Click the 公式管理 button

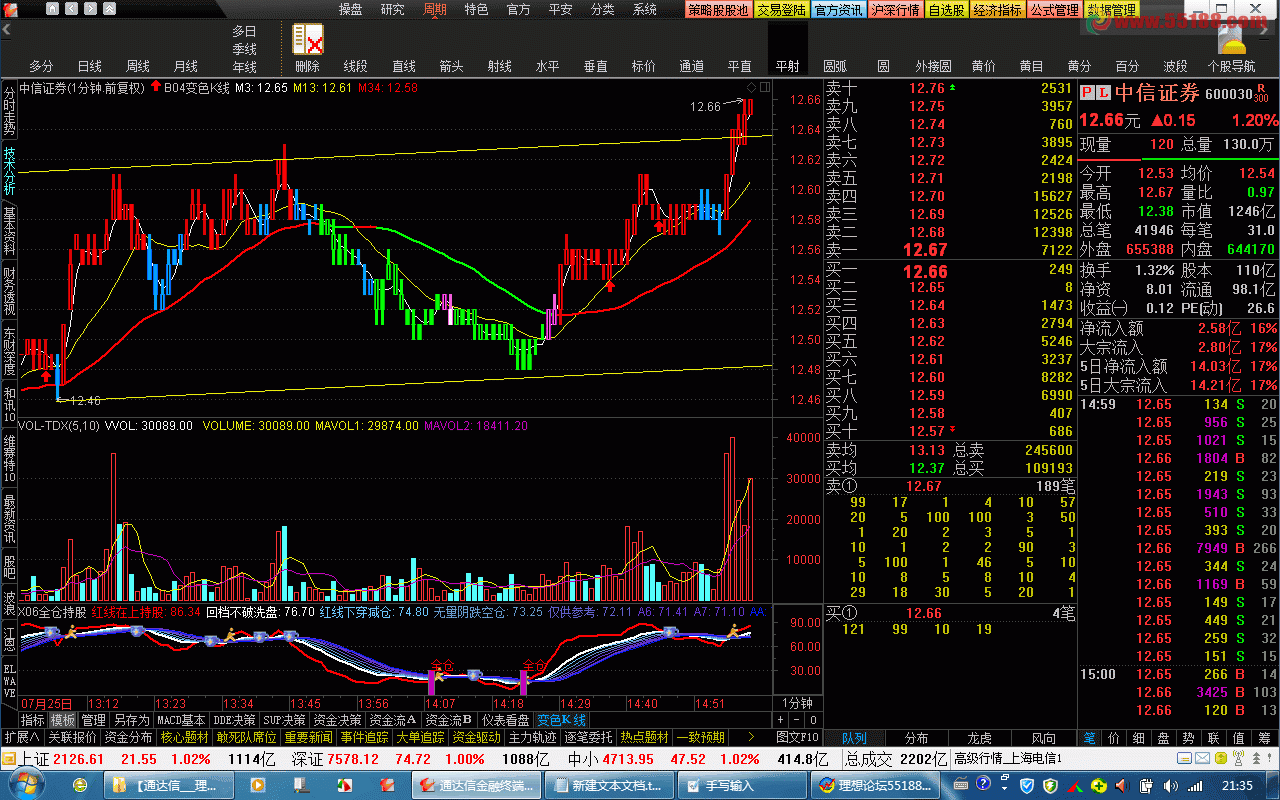click(1054, 10)
